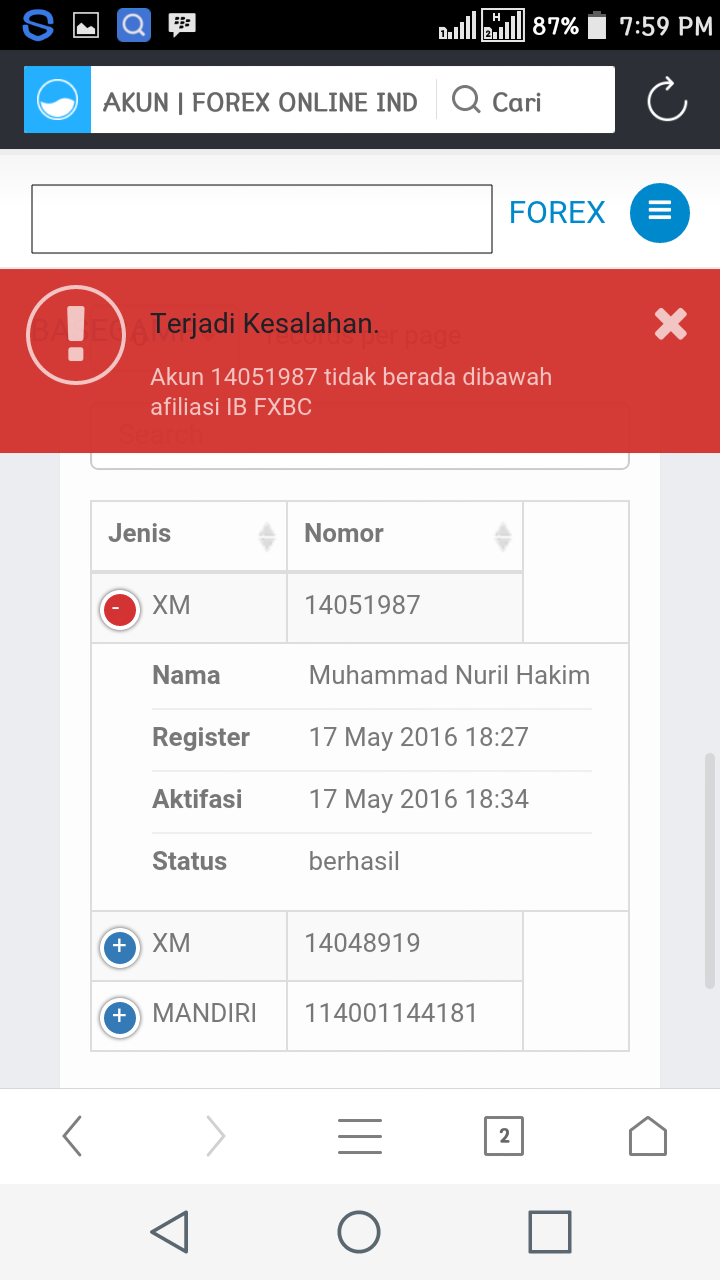Tap the search magnifier icon

click(x=466, y=100)
